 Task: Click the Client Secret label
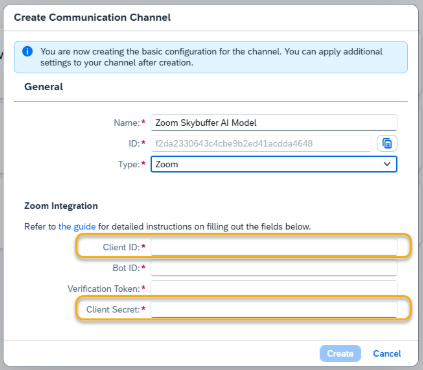(115, 310)
